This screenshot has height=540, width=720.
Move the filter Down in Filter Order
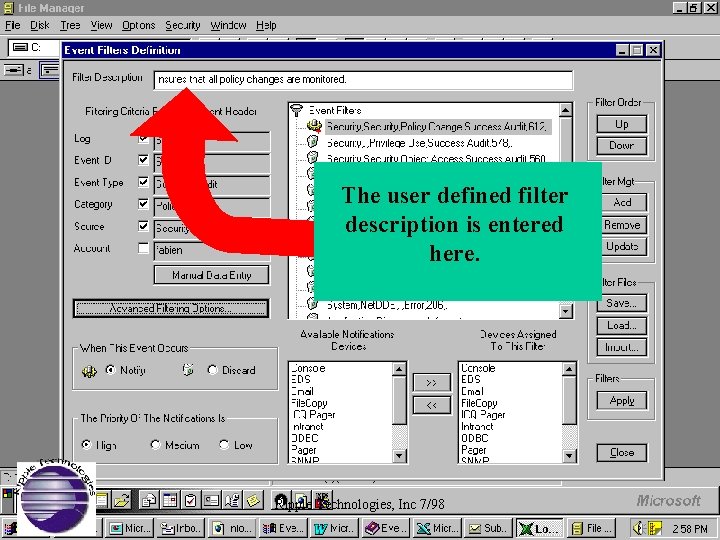tap(622, 146)
